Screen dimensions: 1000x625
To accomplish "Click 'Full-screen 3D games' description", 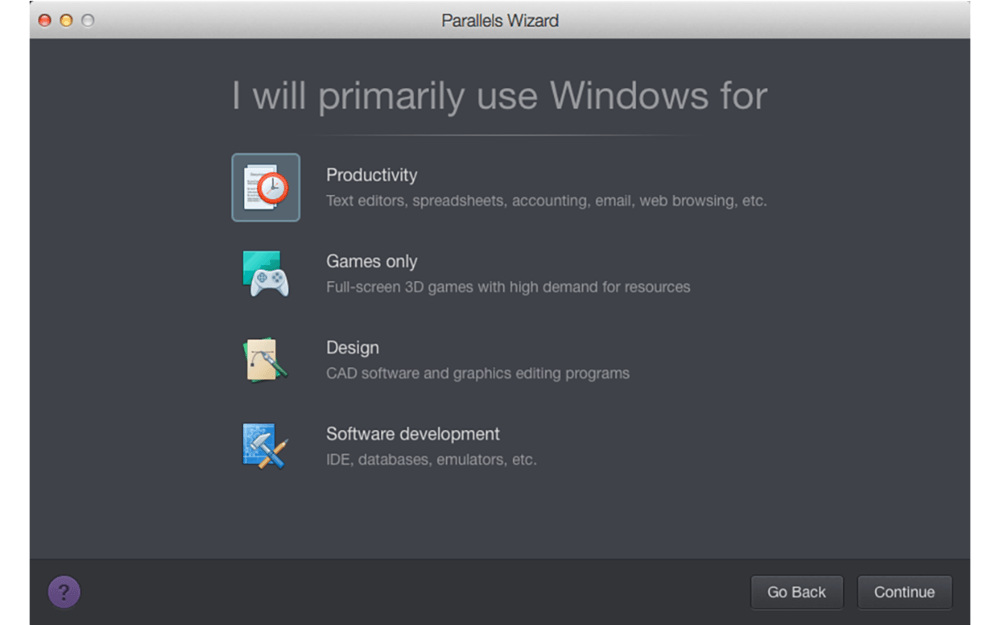I will 508,287.
